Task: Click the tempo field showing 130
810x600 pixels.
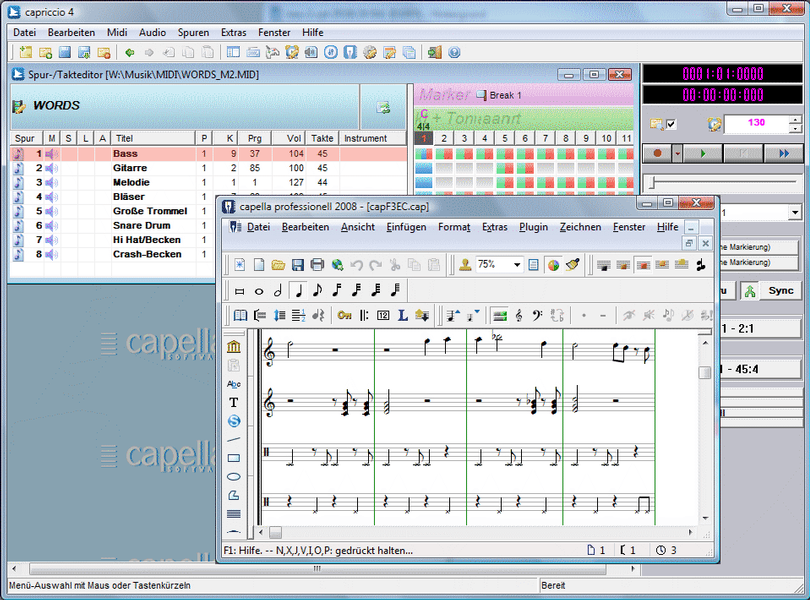Action: click(756, 123)
